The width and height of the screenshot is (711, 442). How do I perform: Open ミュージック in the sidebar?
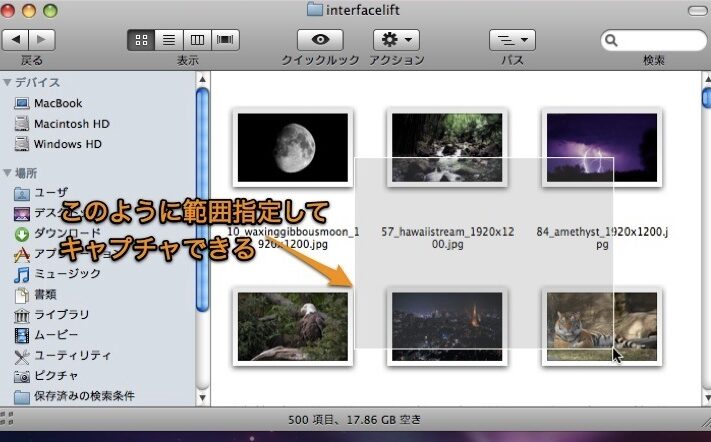pyautogui.click(x=68, y=273)
